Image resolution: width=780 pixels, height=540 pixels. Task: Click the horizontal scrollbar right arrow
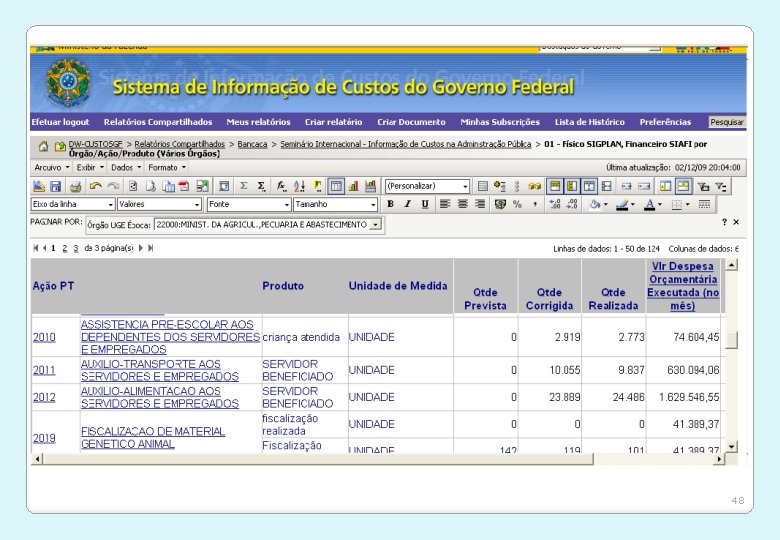coord(719,459)
